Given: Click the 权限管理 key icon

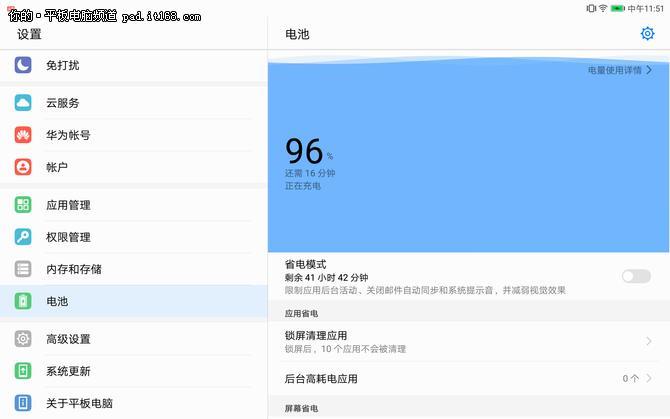Looking at the screenshot, I should pos(23,237).
